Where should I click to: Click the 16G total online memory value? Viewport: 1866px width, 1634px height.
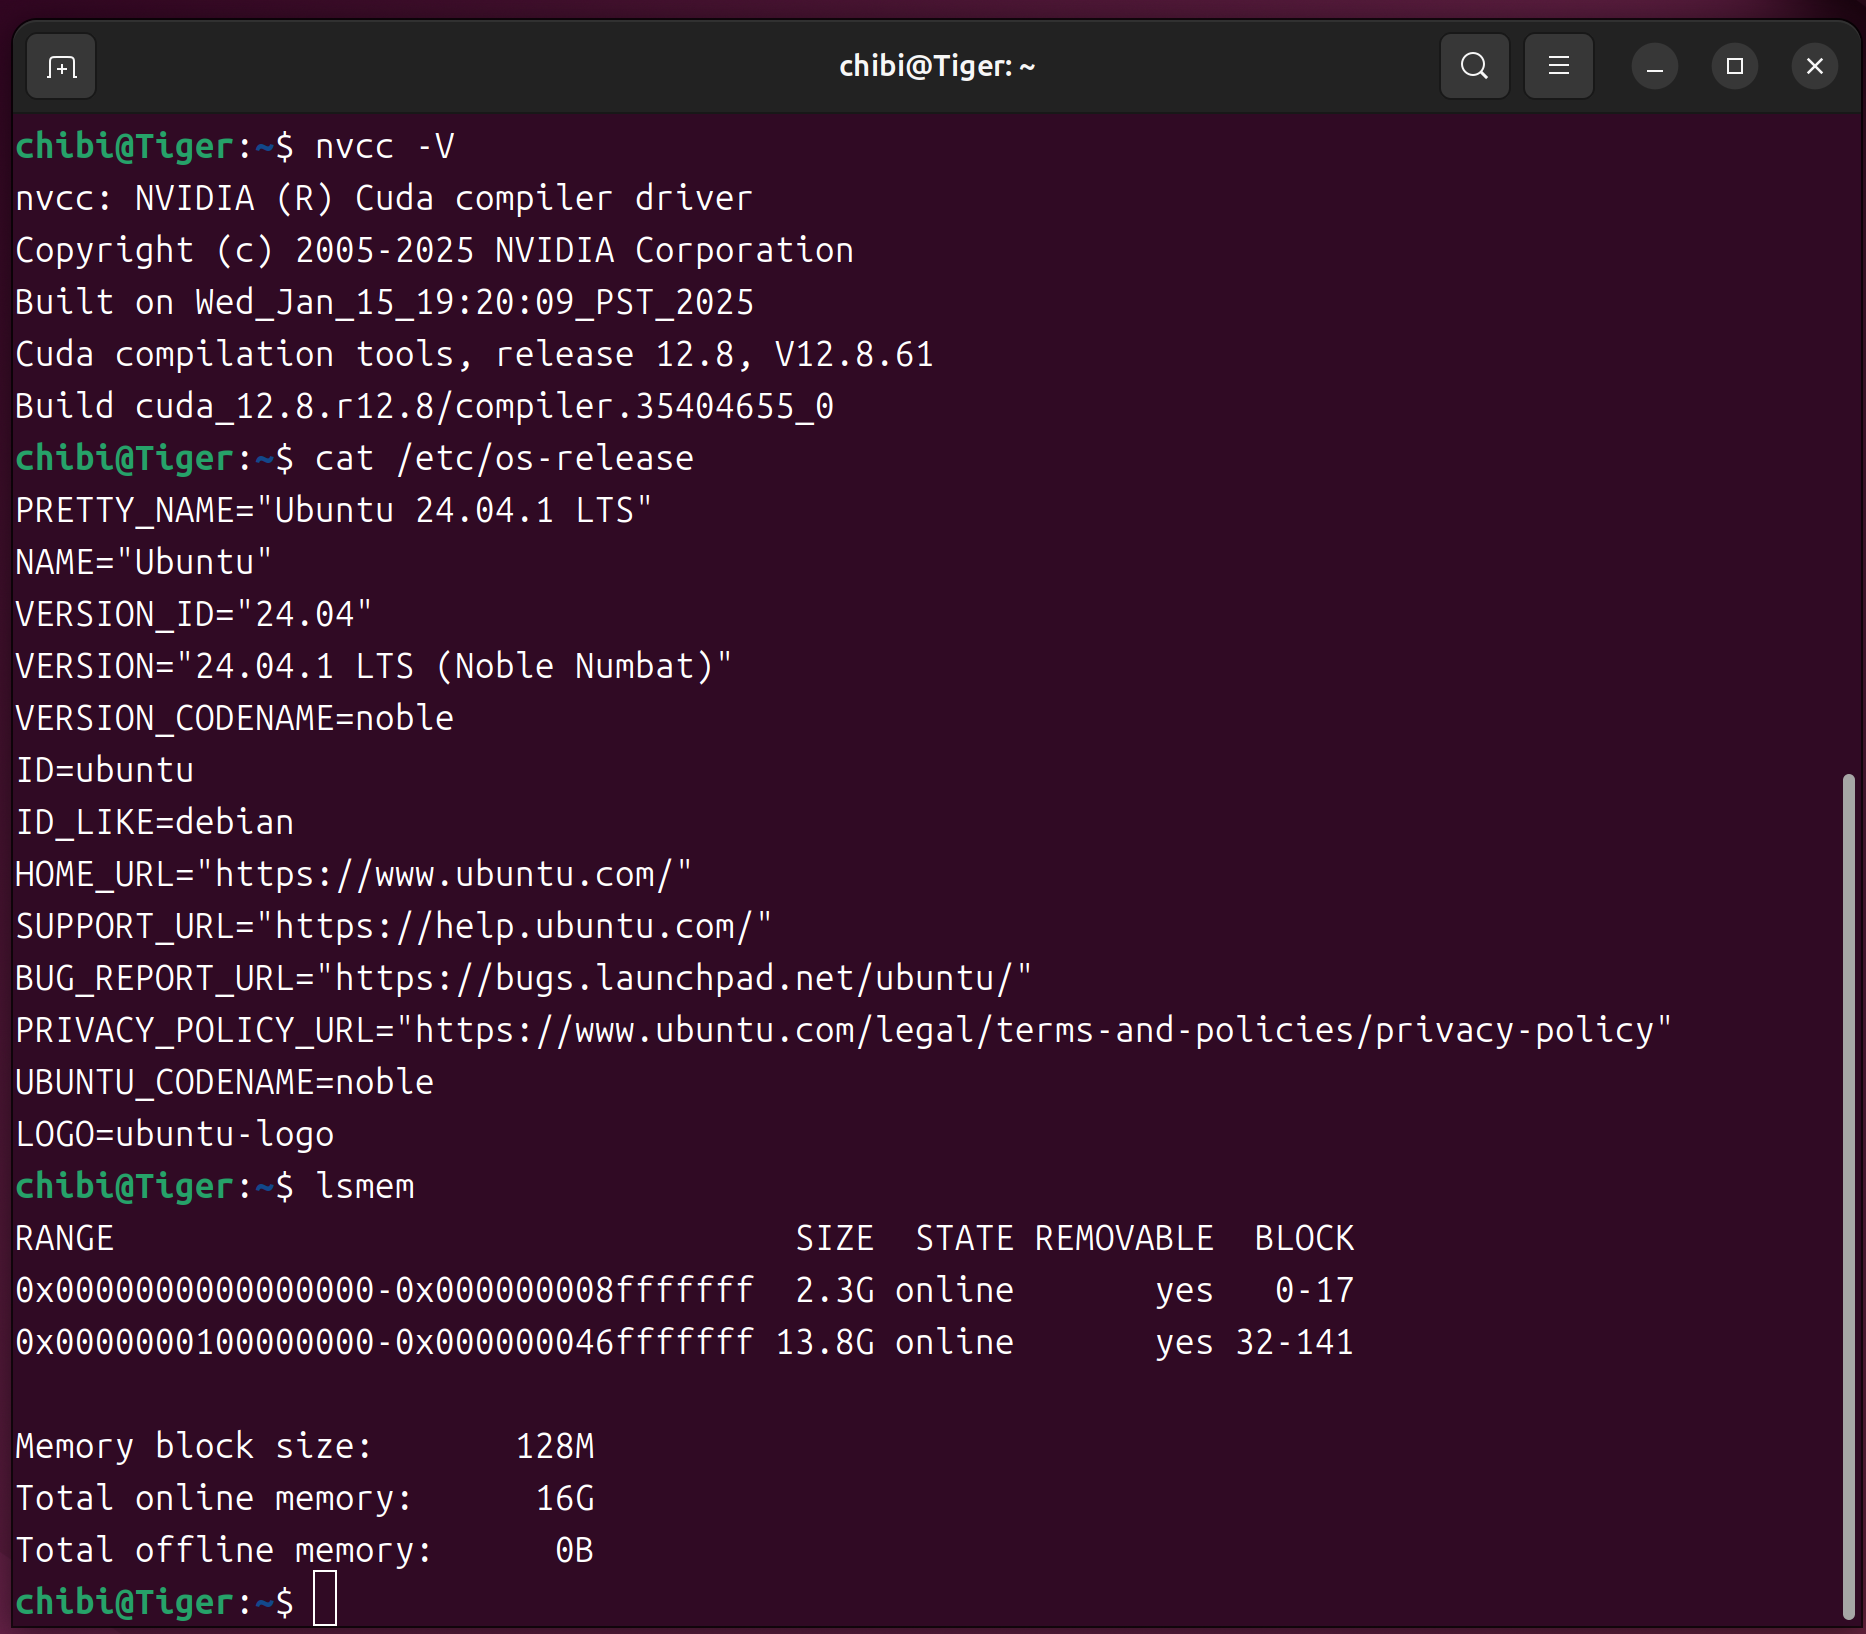tap(565, 1499)
